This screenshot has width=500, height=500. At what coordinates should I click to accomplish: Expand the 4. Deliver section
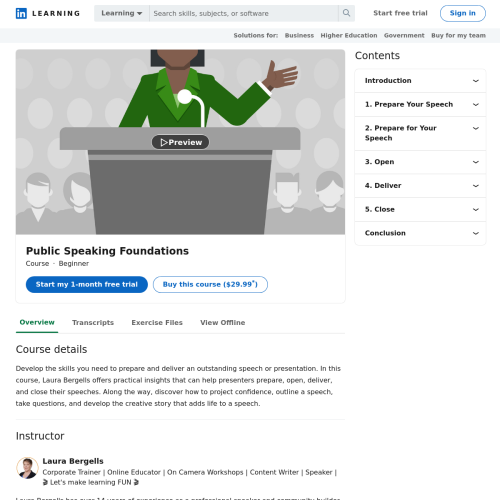tap(420, 186)
